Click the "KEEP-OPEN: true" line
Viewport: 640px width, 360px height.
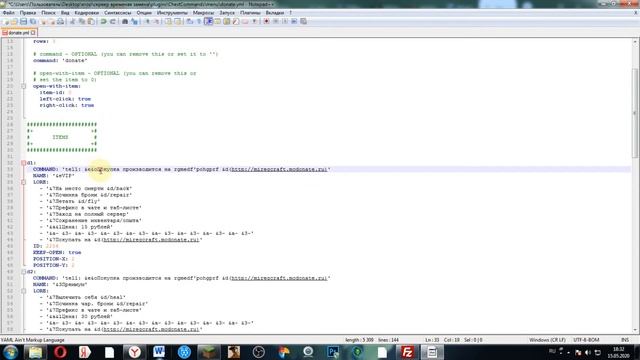point(57,252)
